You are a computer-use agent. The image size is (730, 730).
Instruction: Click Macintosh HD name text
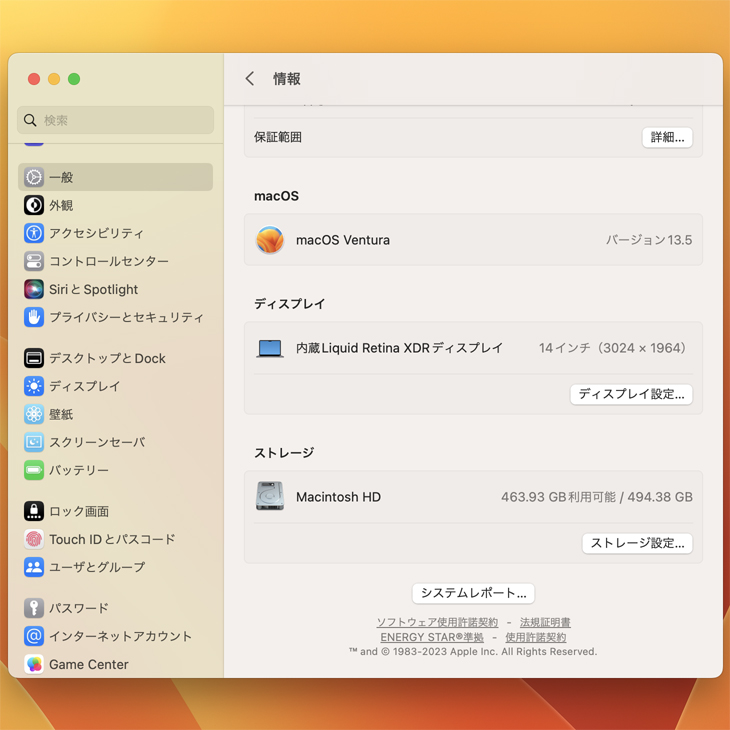[x=338, y=497]
